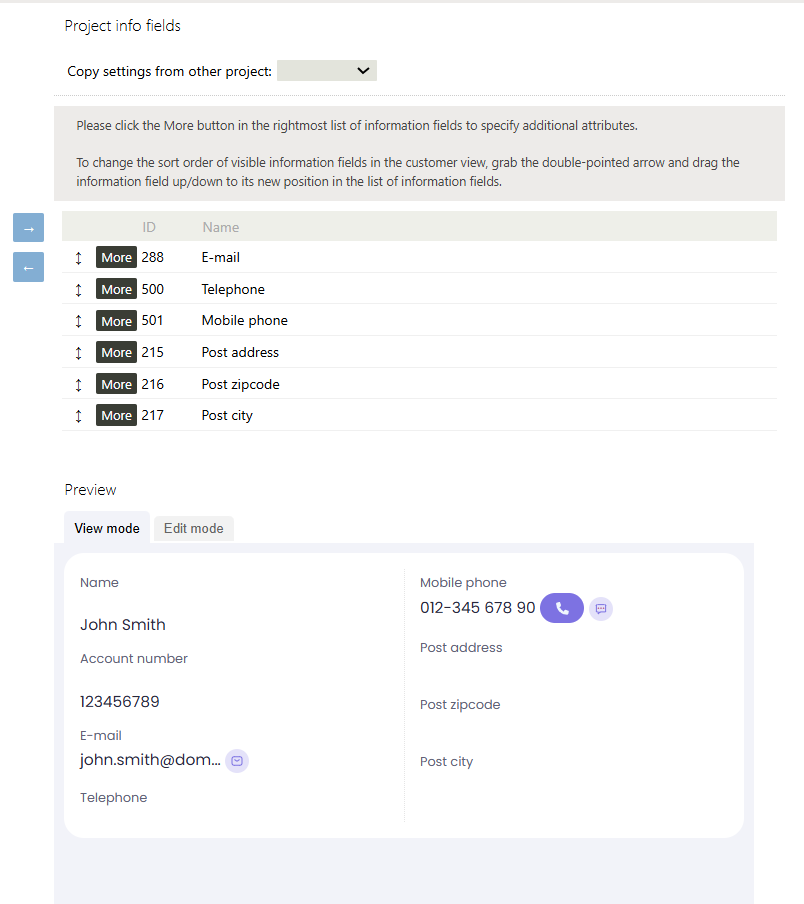
Task: Click More button for Post zipcode
Action: 116,384
